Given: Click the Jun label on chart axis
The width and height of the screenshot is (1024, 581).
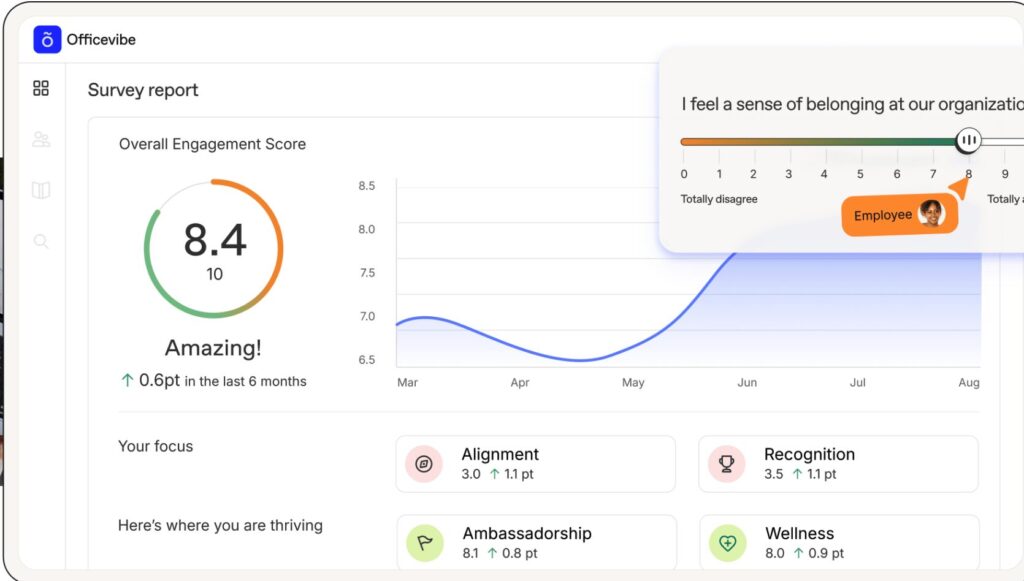Looking at the screenshot, I should (x=747, y=383).
